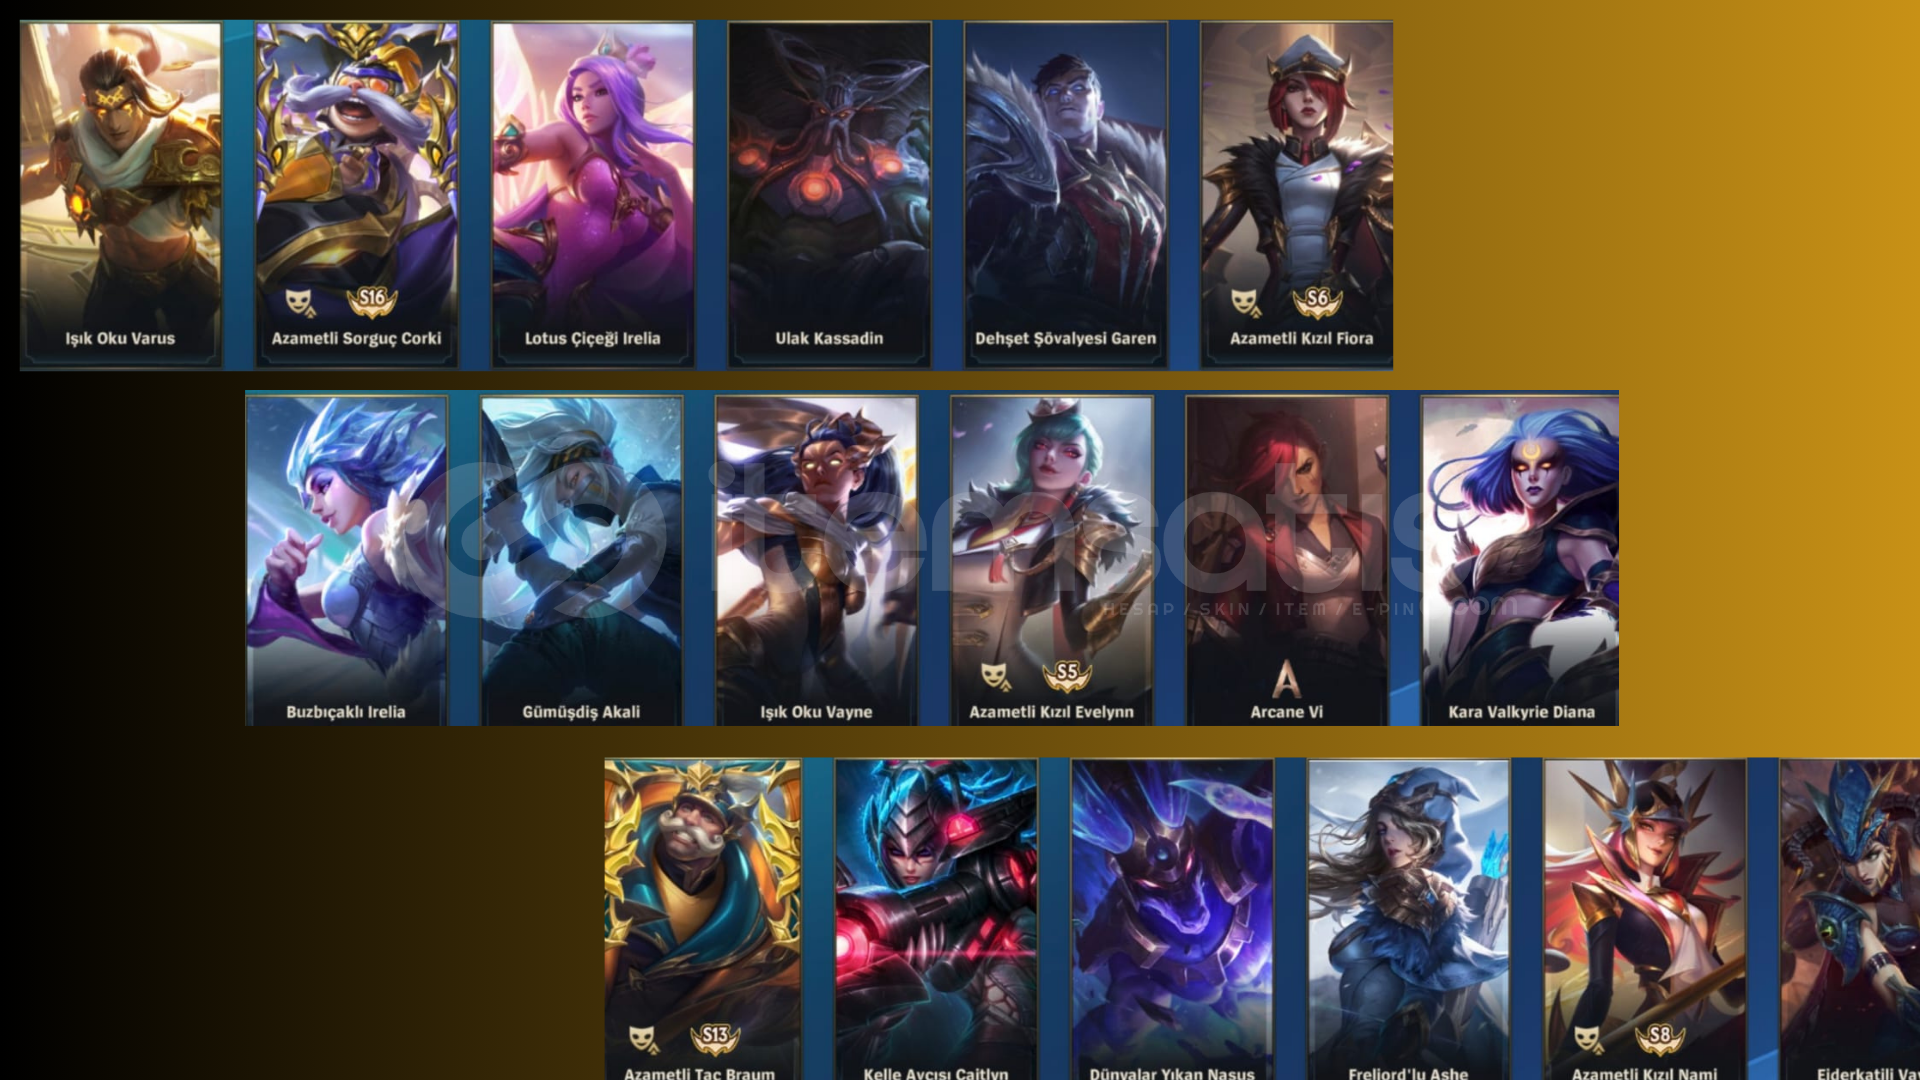
Task: Click the mask icon on Azametli Kızıl Evelynn
Action: (x=995, y=676)
